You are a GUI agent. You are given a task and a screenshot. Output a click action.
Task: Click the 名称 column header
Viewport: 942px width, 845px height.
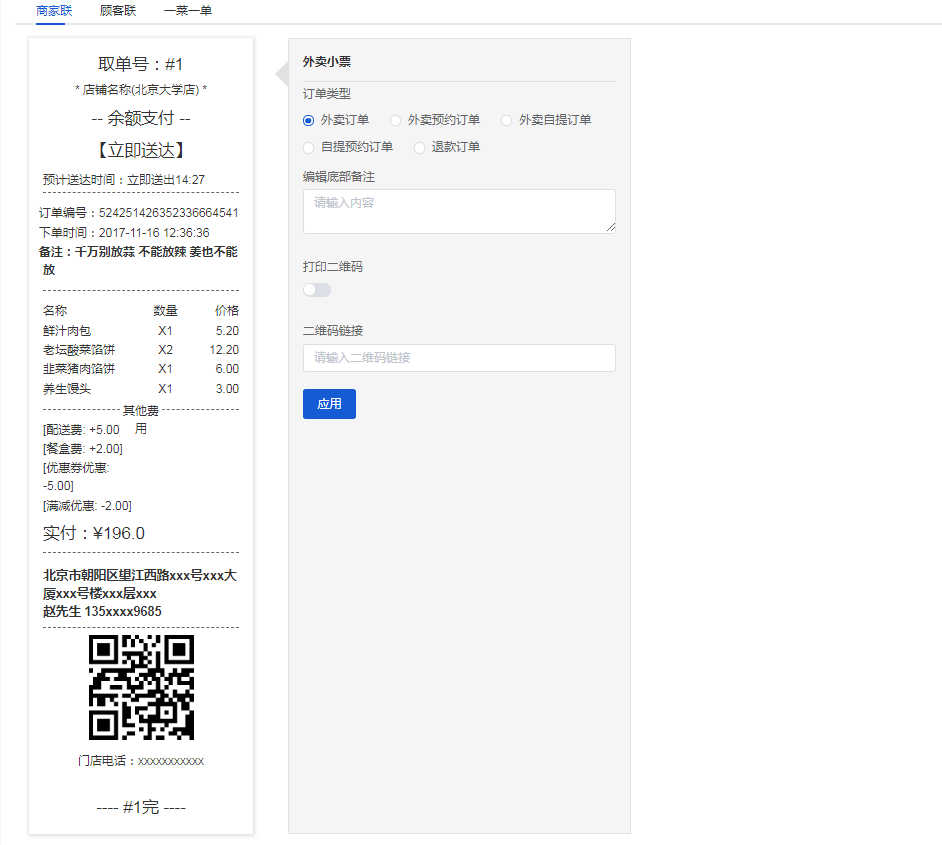point(55,310)
